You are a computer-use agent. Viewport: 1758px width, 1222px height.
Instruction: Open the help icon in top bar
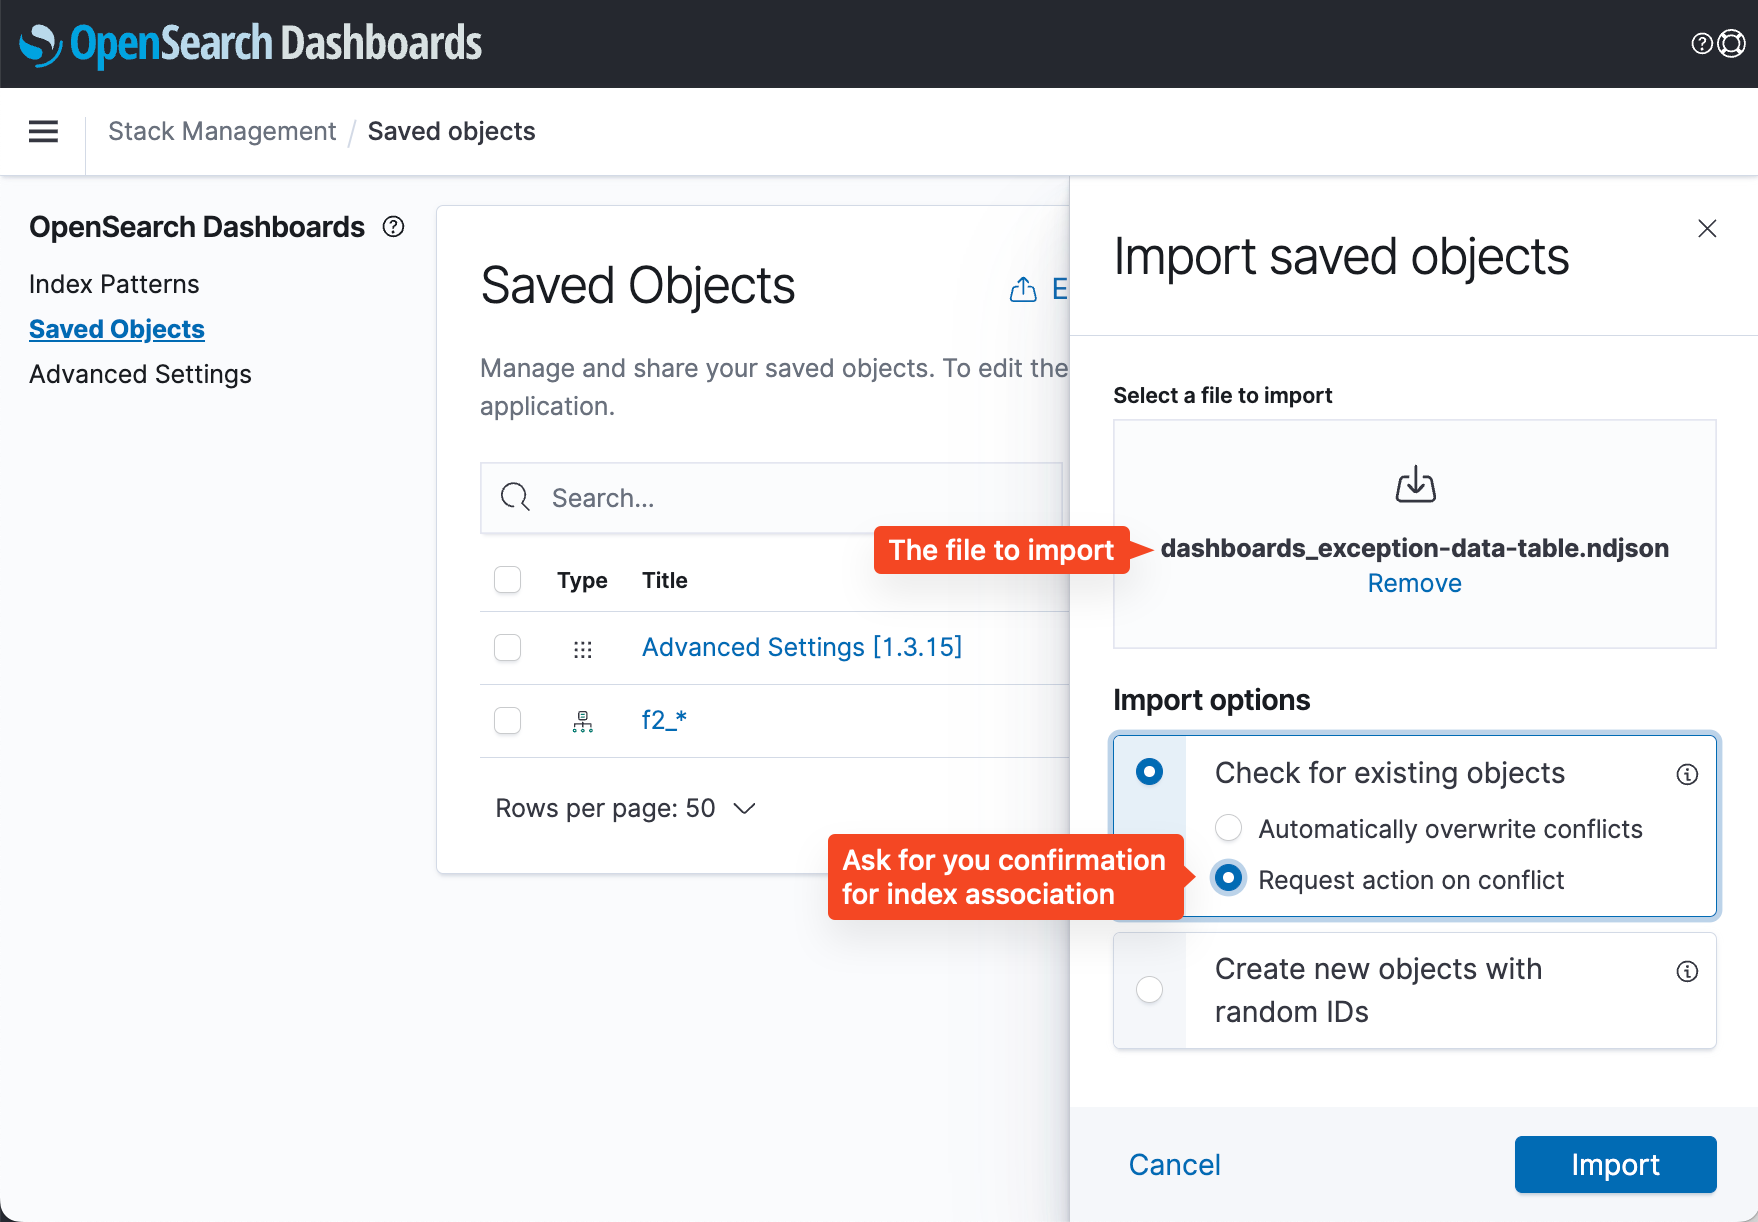click(1700, 42)
